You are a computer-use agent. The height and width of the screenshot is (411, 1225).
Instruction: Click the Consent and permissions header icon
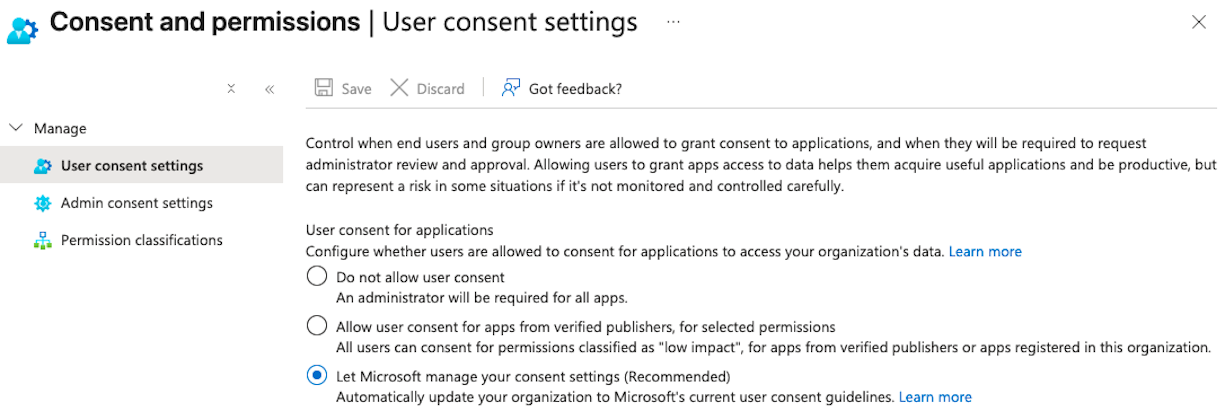pyautogui.click(x=22, y=27)
